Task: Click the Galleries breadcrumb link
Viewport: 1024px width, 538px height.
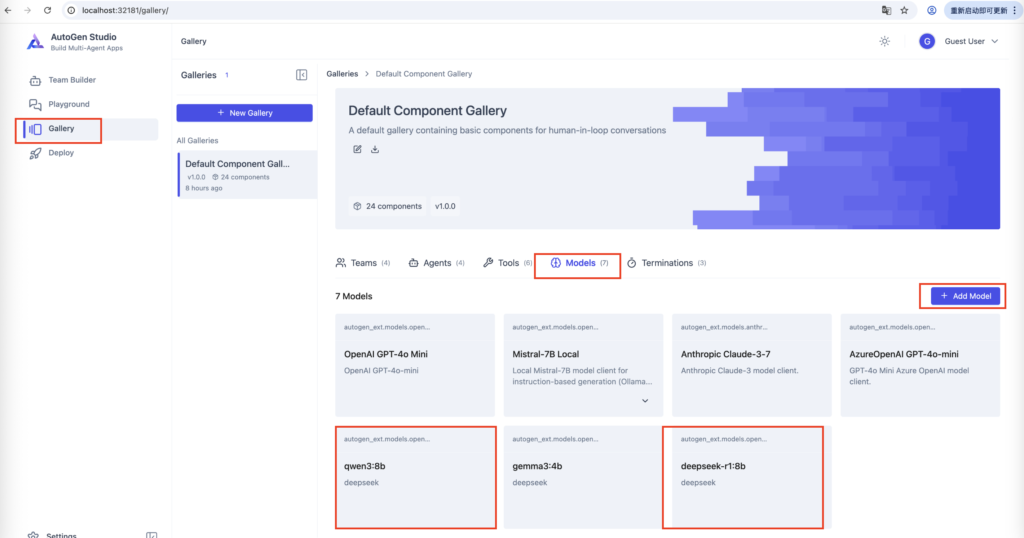Action: [x=342, y=74]
